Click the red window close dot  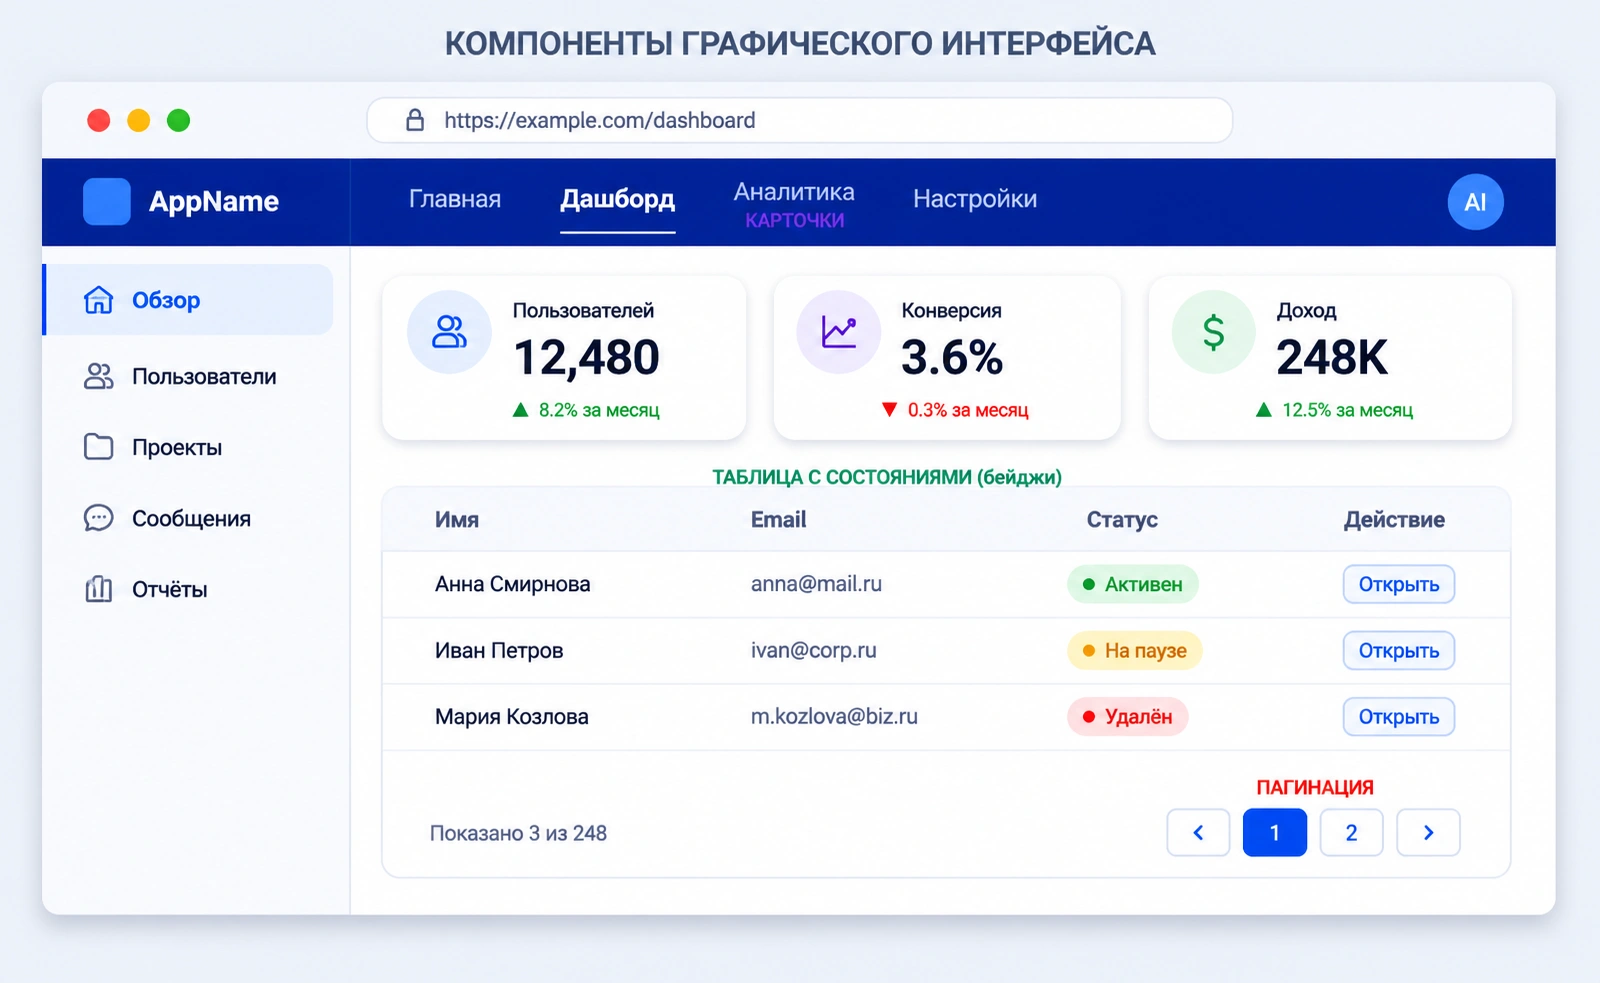pyautogui.click(x=99, y=120)
